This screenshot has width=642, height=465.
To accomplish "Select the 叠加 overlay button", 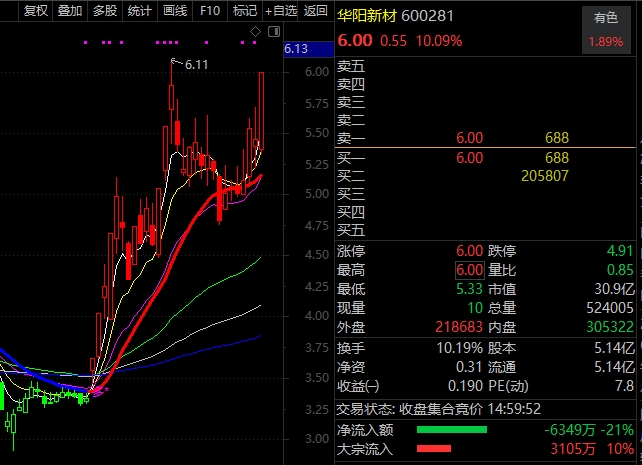I will click(x=70, y=10).
